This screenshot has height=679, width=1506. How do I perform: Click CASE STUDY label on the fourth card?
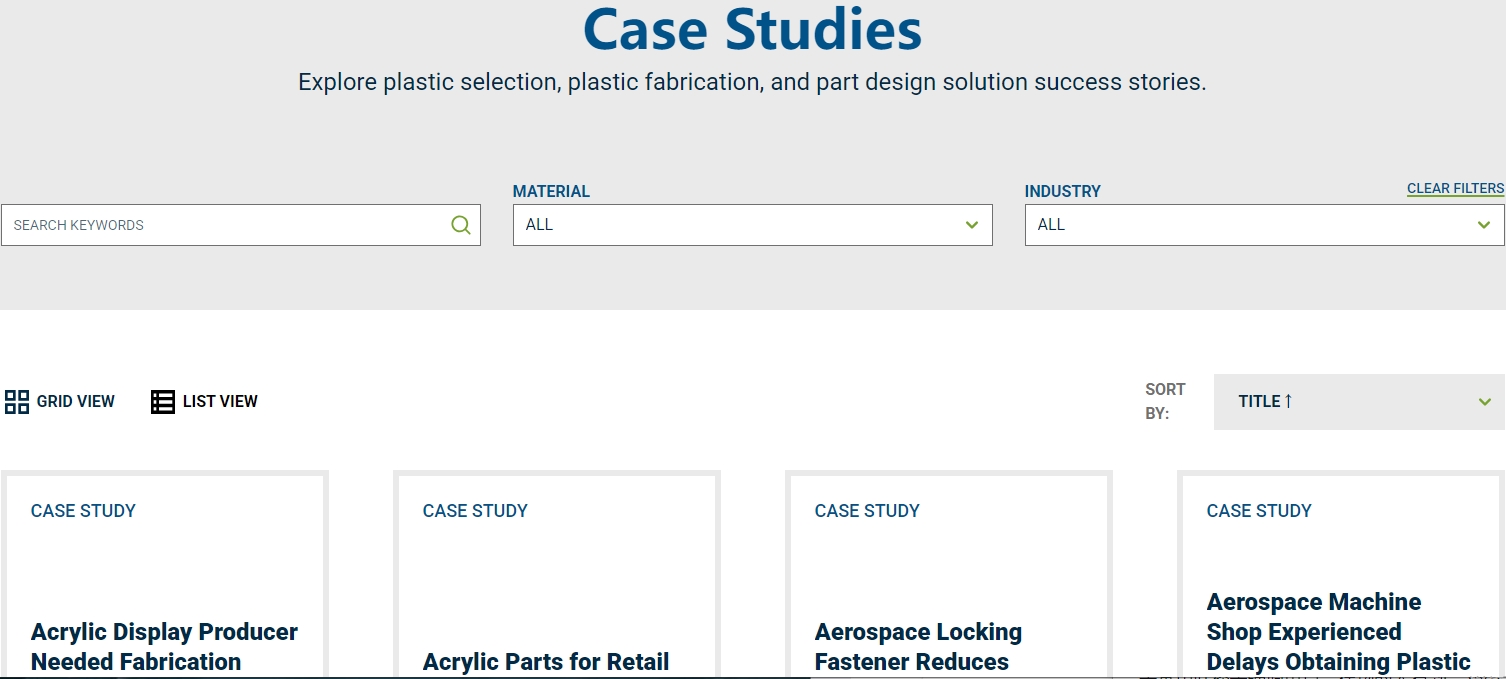[1259, 511]
